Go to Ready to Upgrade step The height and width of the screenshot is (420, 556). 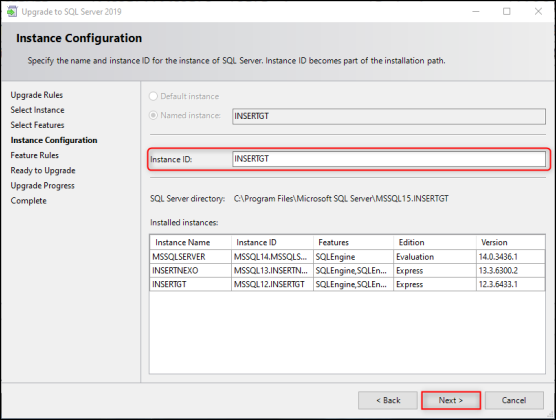(x=43, y=171)
